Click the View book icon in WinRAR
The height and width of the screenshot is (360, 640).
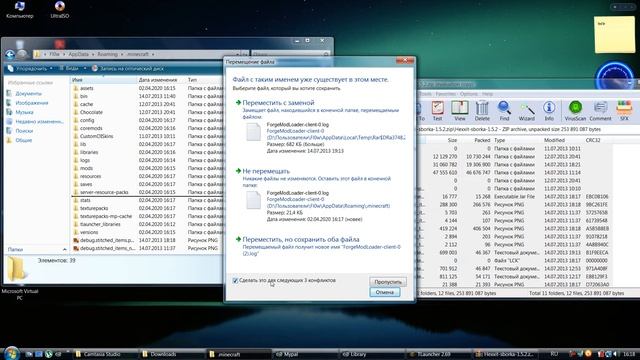(x=460, y=111)
